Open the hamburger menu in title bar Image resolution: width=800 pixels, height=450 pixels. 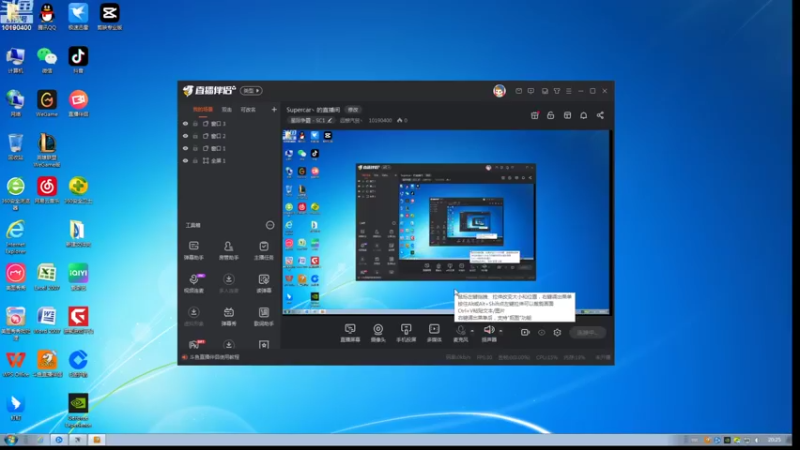pos(569,91)
